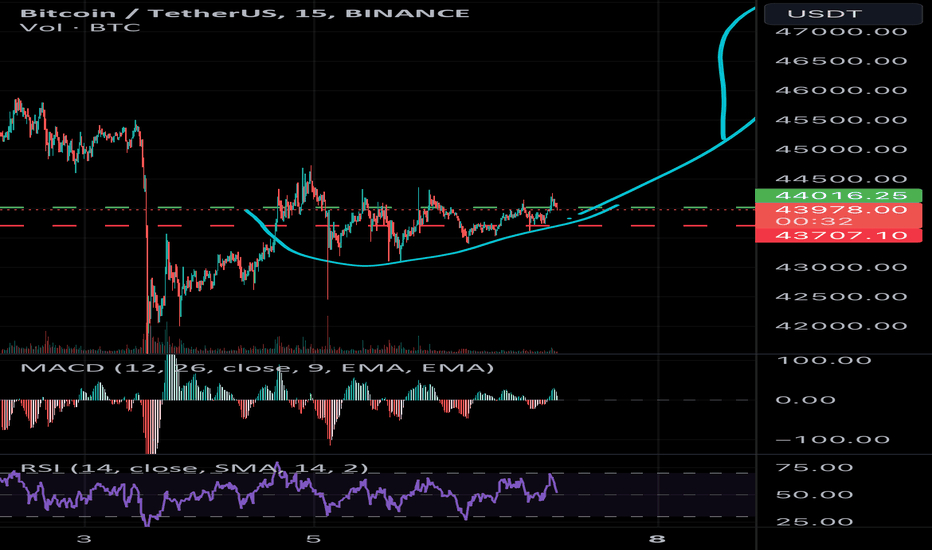Viewport: 932px width, 550px height.
Task: Click the 44500.00 price axis label
Action: click(840, 179)
